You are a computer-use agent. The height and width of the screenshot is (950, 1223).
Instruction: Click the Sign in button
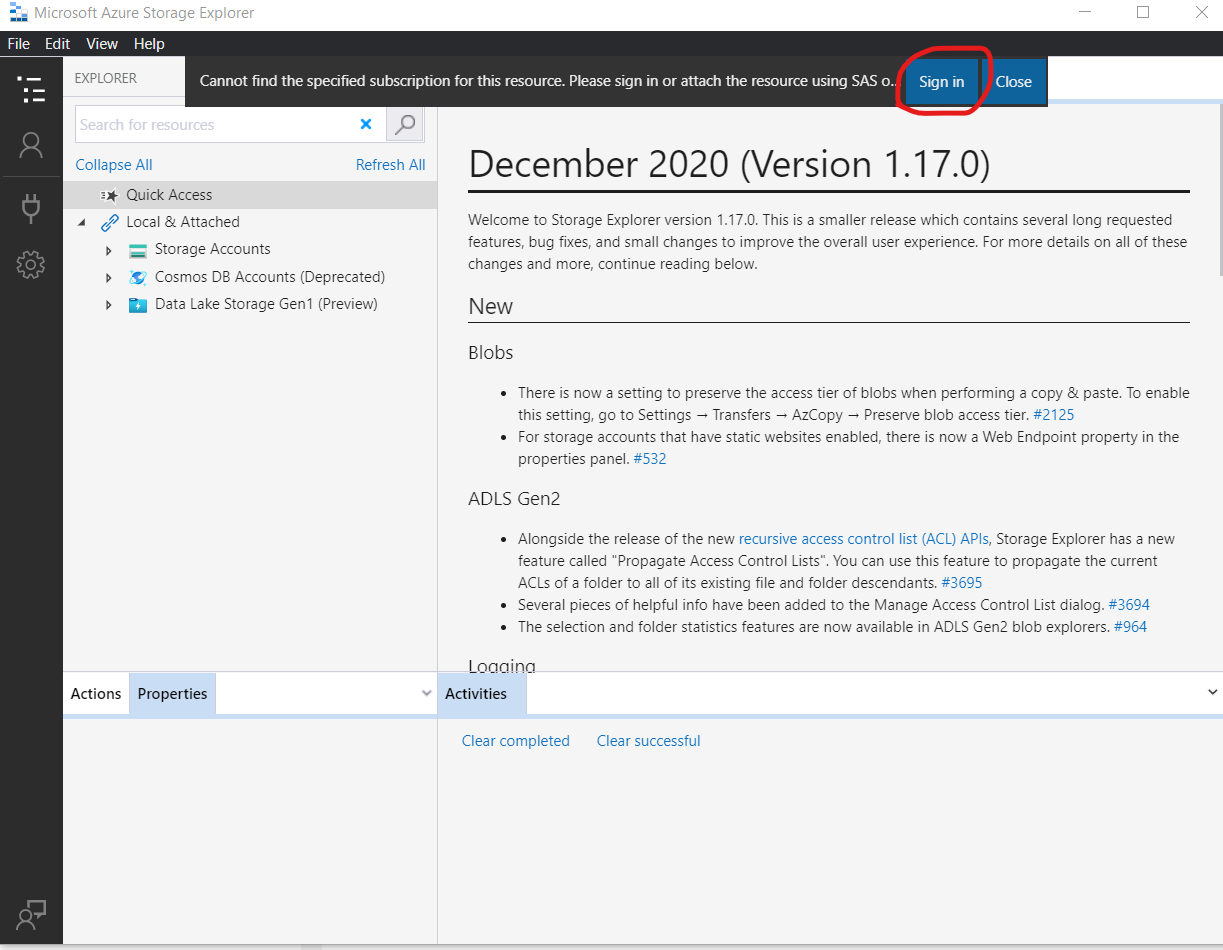[x=941, y=82]
